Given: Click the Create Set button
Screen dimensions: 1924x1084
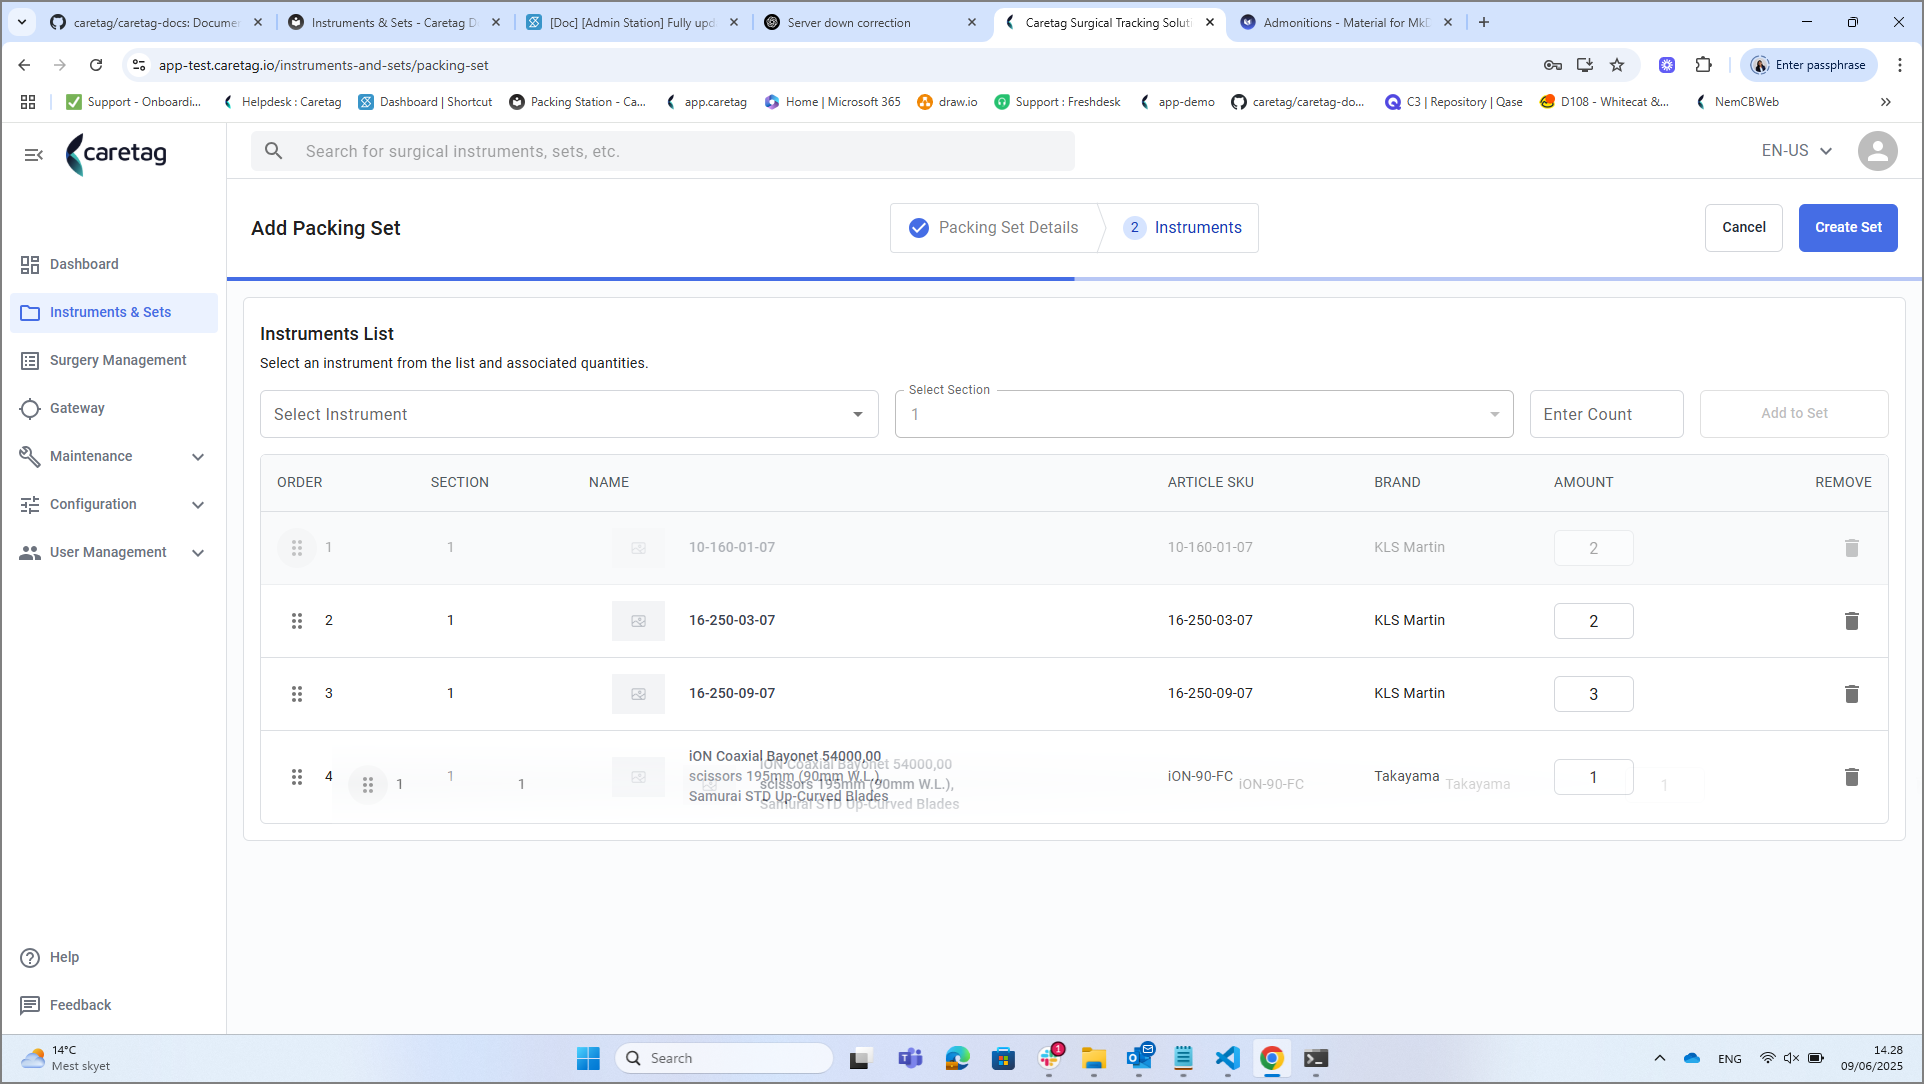Looking at the screenshot, I should [1847, 228].
